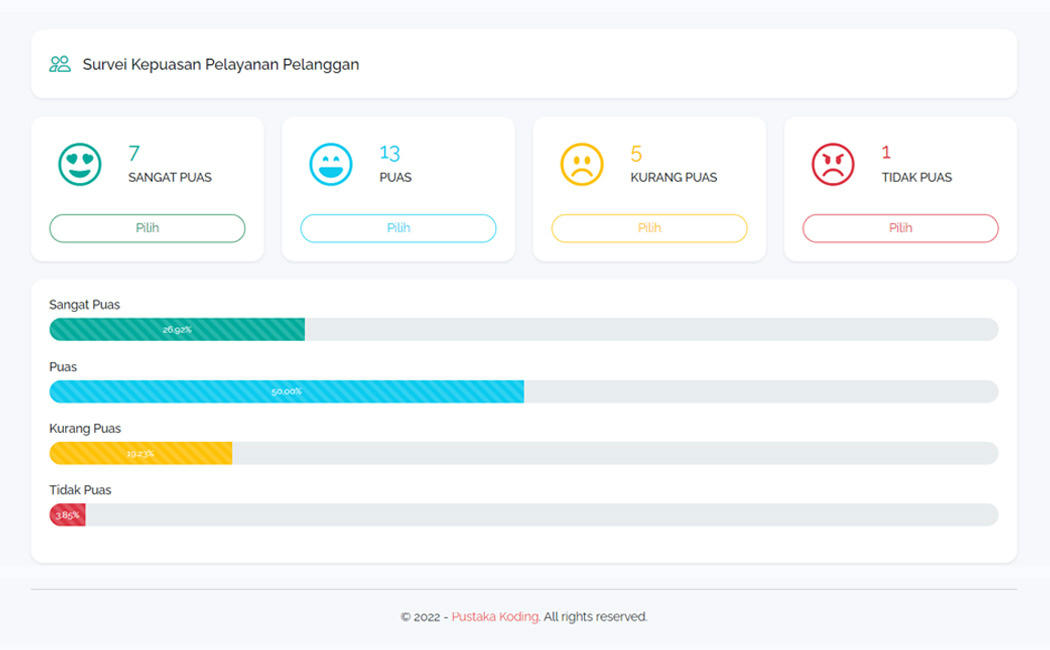Image resolution: width=1050 pixels, height=650 pixels.
Task: Click the red 3.85% Tidak Puas bar
Action: click(66, 514)
